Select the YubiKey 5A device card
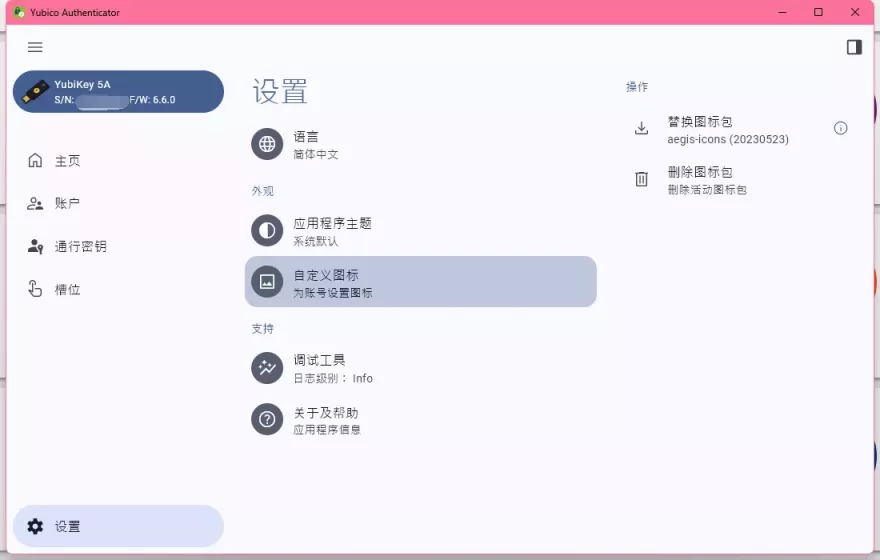 [x=118, y=92]
